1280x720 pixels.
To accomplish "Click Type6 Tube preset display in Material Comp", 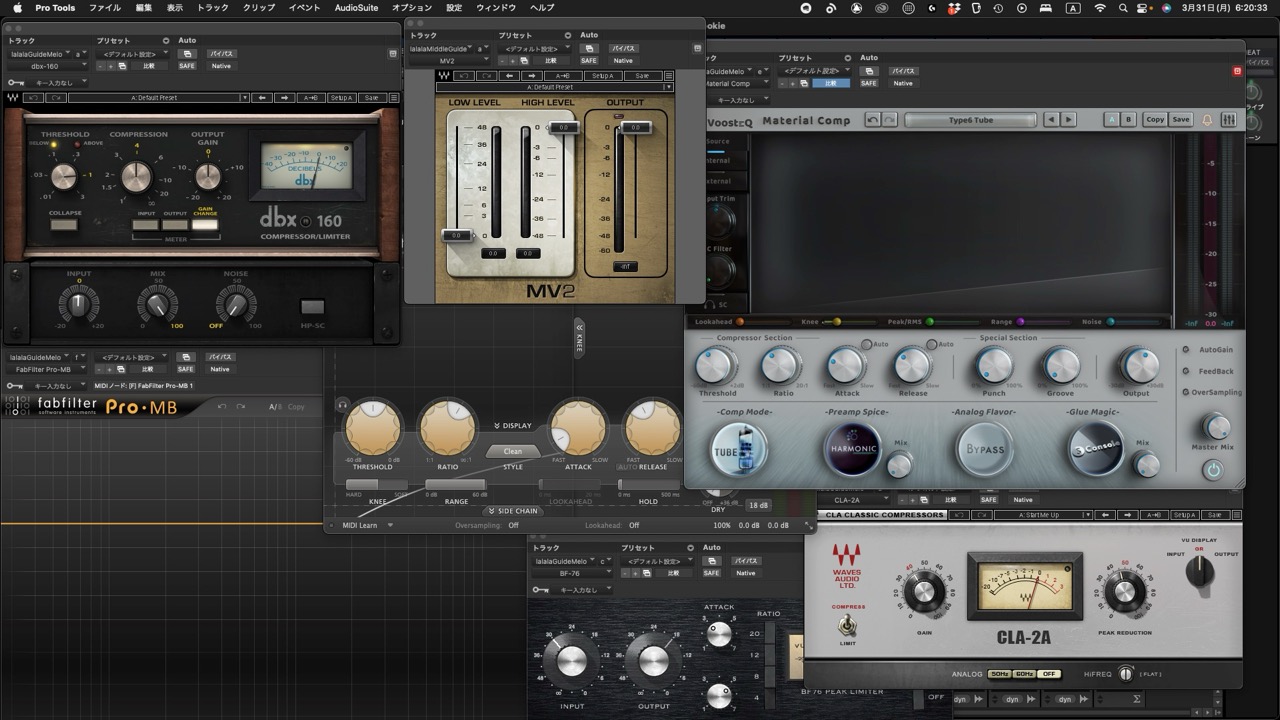I will coord(970,120).
